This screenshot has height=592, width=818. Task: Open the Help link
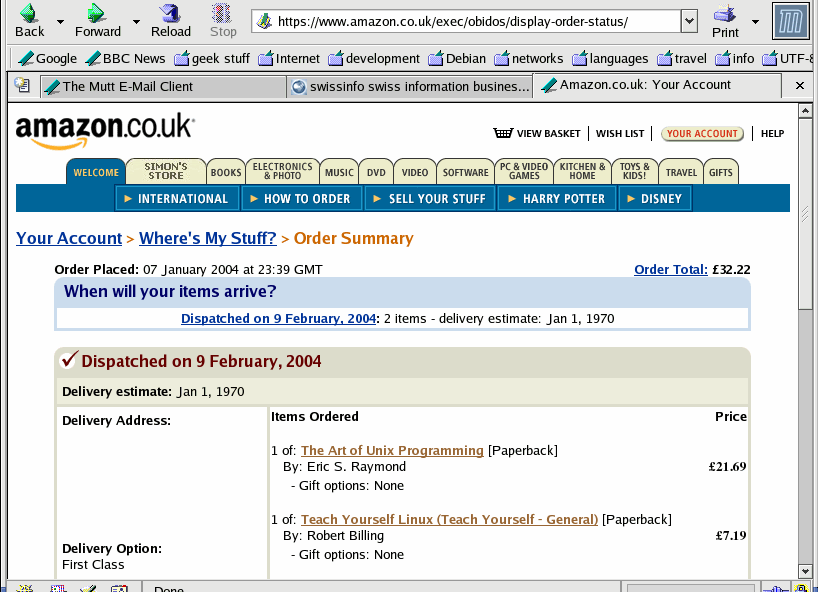(772, 134)
